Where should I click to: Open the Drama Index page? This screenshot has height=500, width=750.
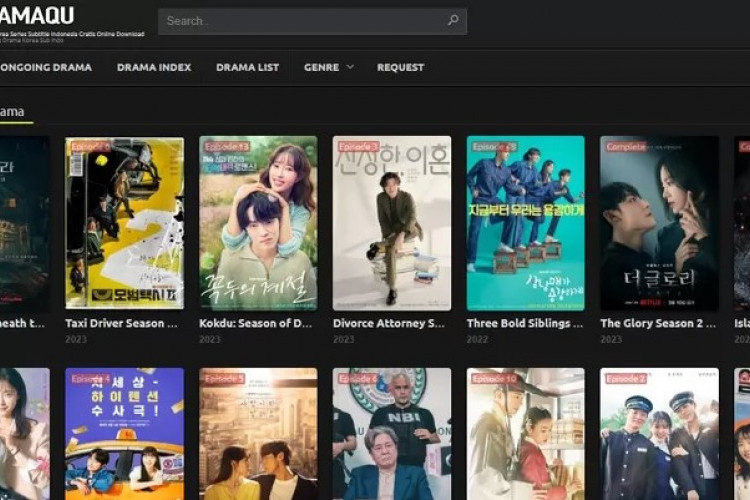[154, 67]
